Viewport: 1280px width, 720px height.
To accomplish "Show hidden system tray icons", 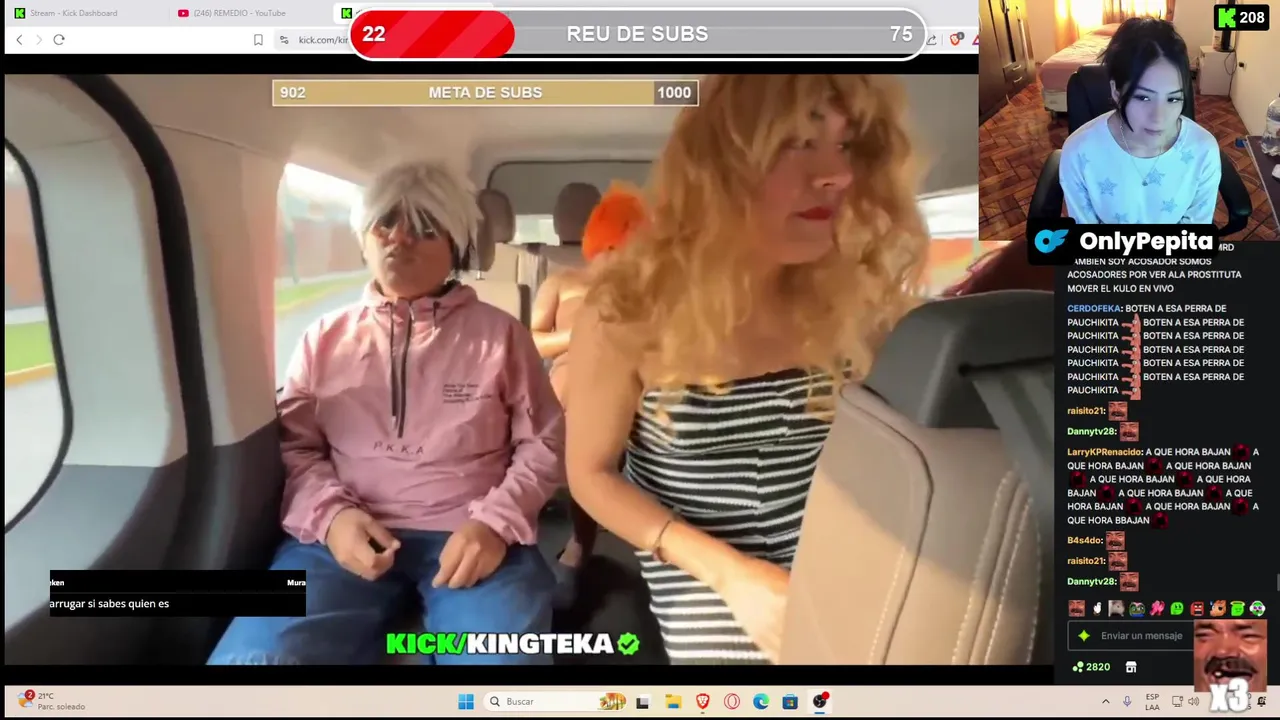I will [1105, 702].
